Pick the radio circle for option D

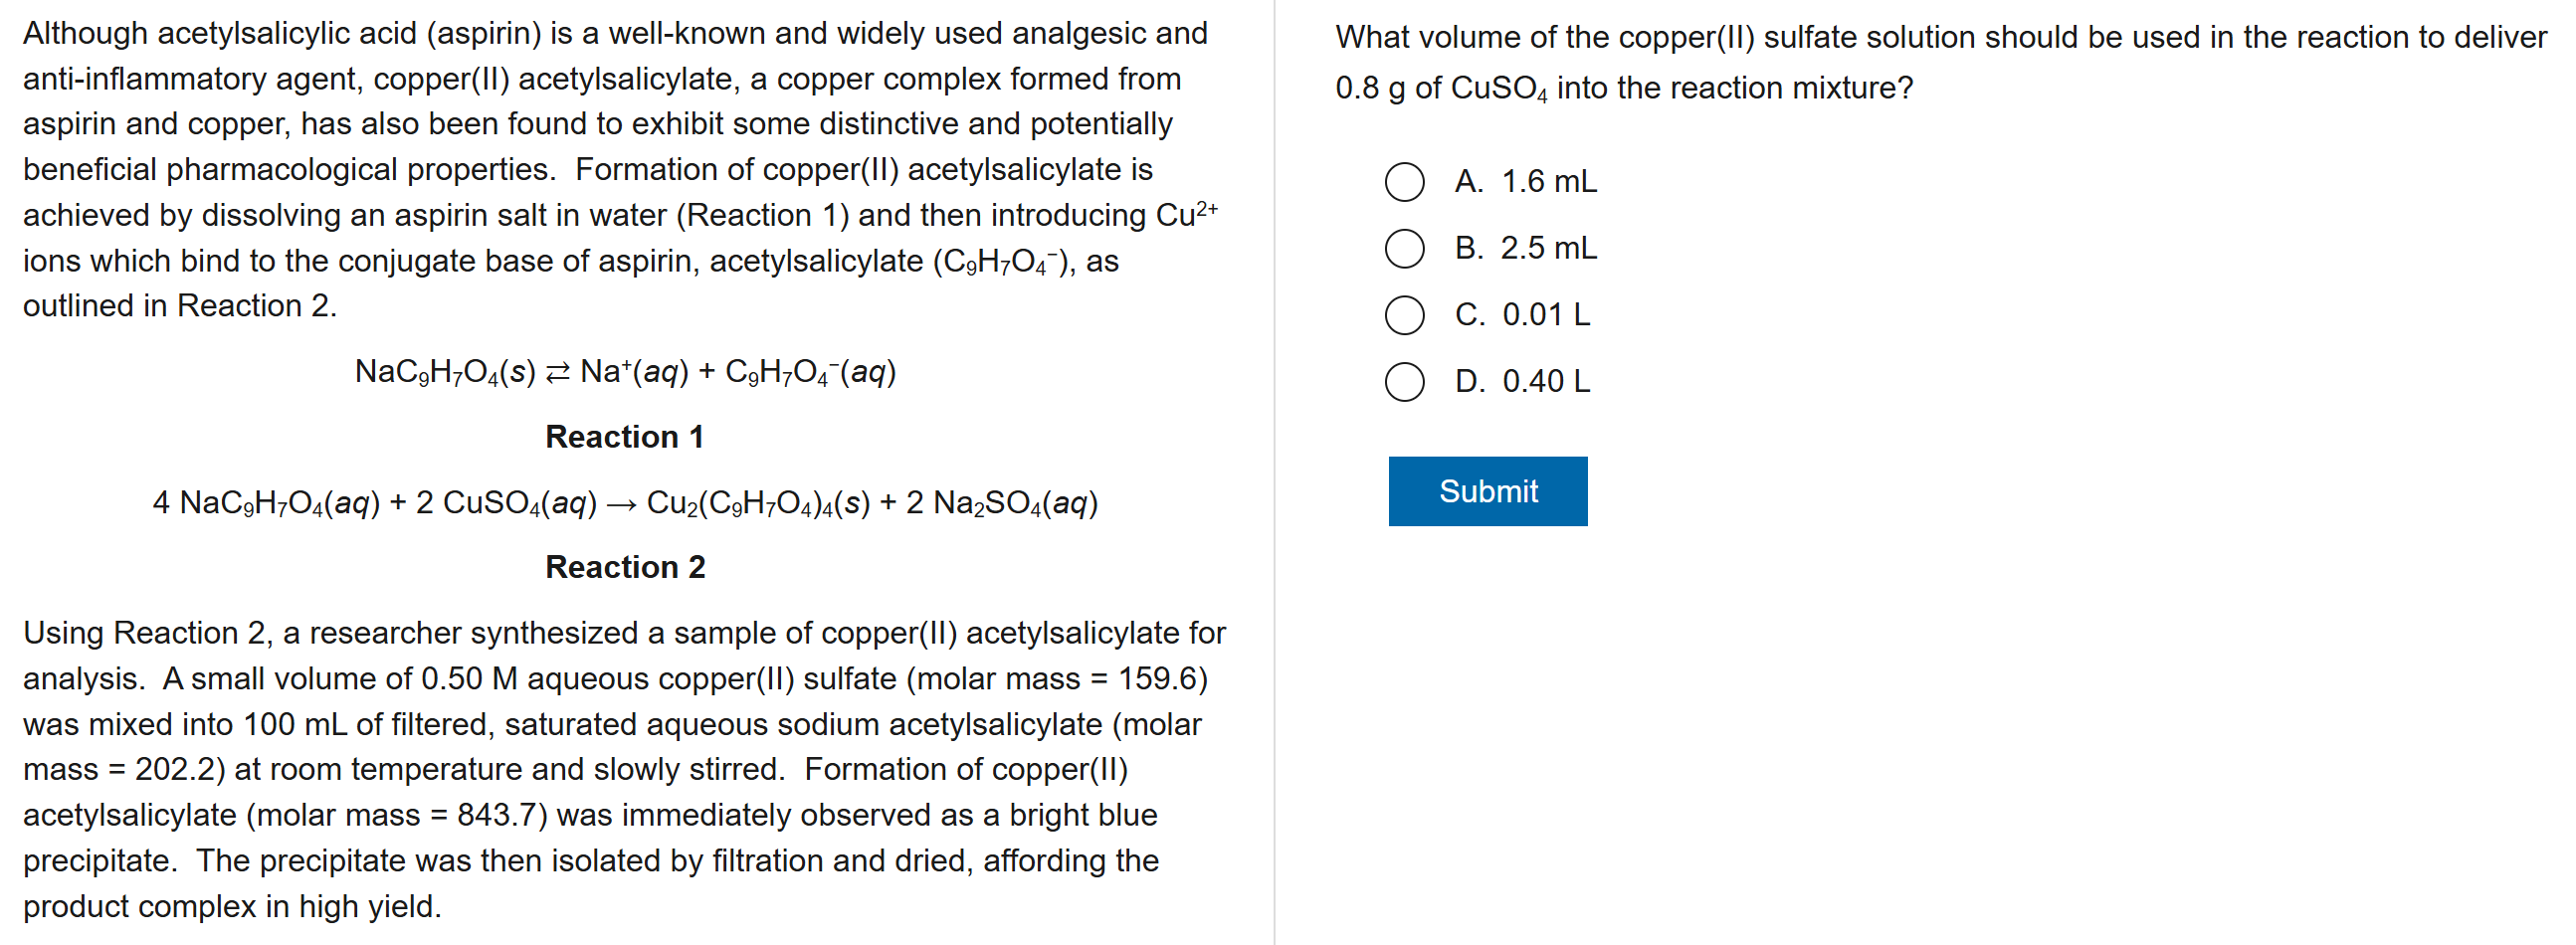(x=1404, y=382)
